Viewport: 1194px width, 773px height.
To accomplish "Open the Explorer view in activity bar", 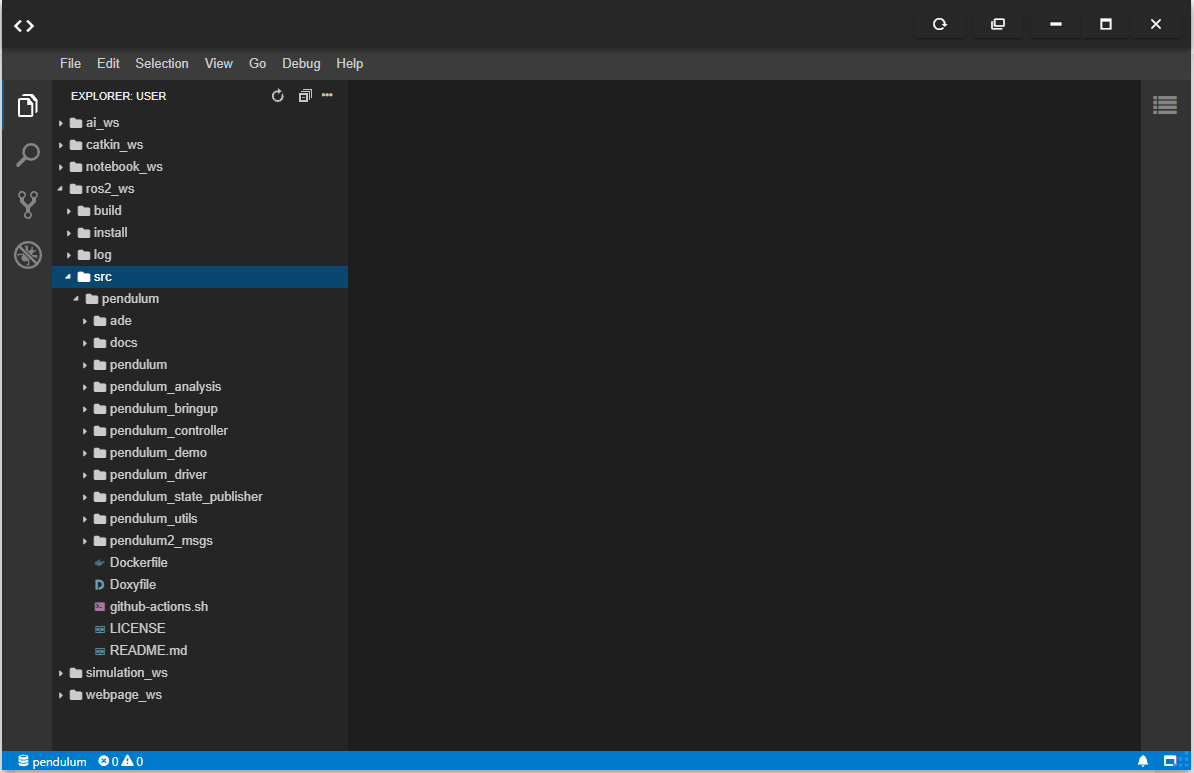I will [x=27, y=105].
